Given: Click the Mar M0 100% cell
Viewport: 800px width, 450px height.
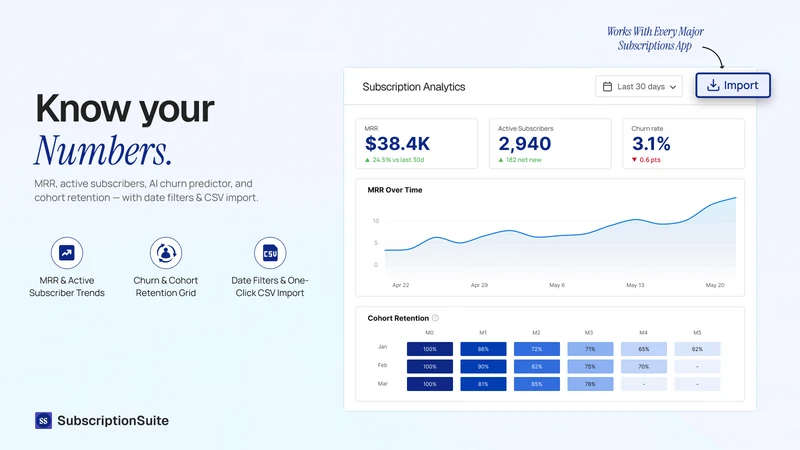Looking at the screenshot, I should pos(430,384).
